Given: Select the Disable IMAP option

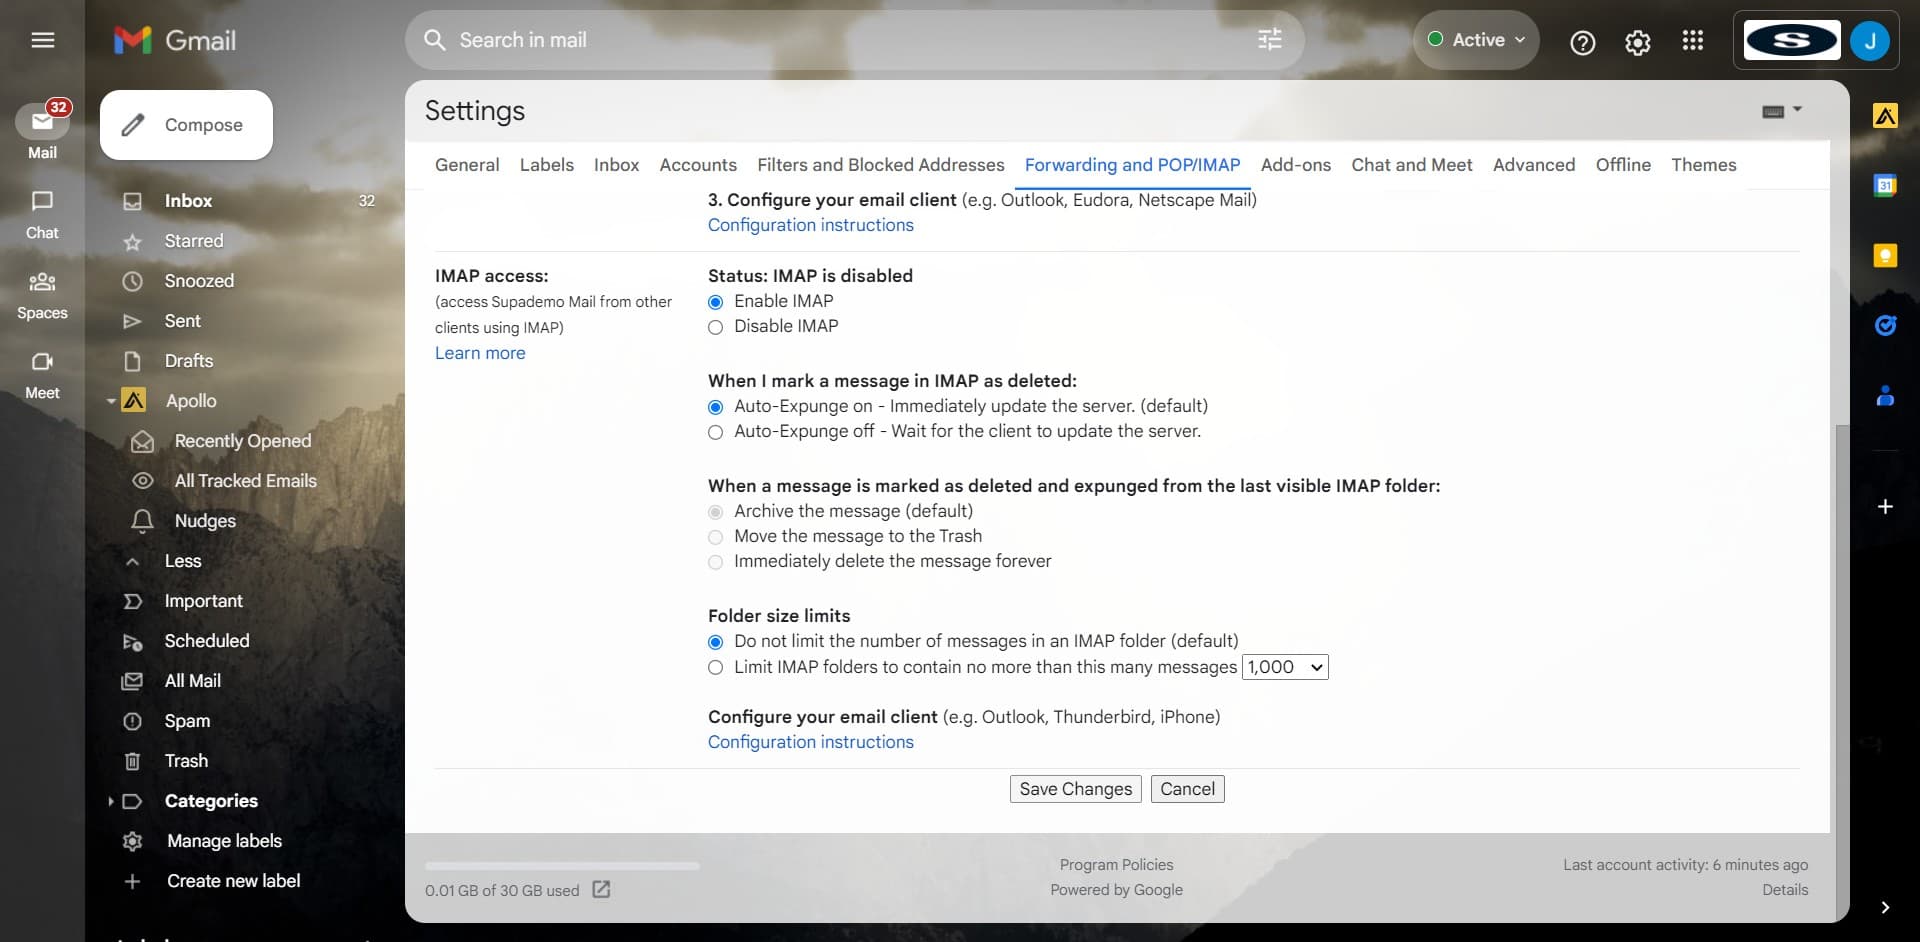Looking at the screenshot, I should point(715,327).
